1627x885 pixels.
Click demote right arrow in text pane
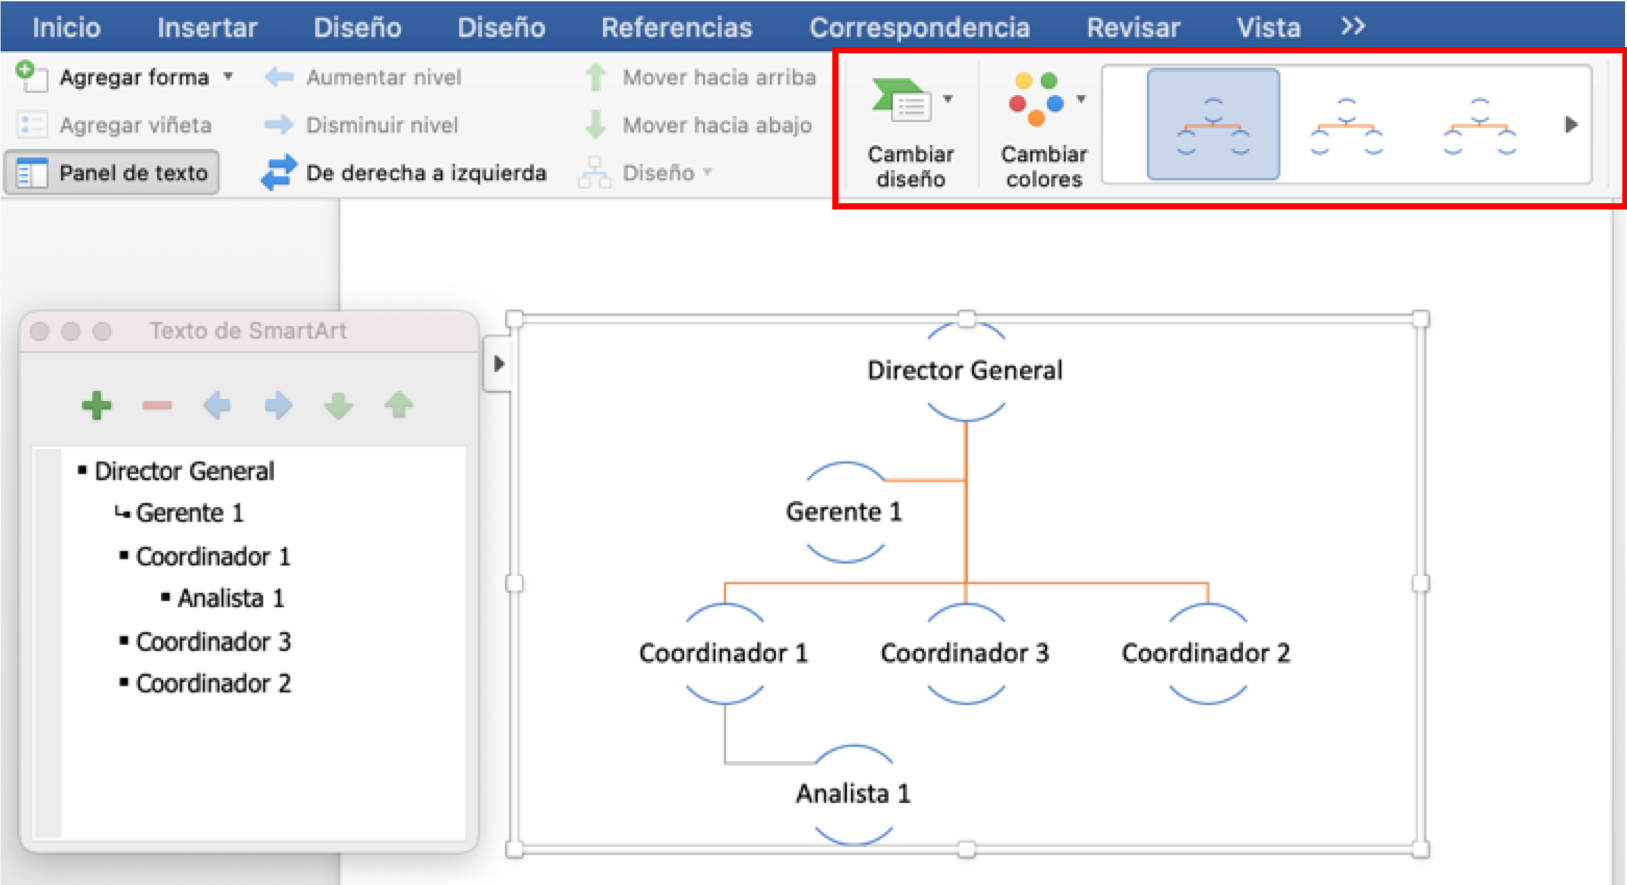(278, 405)
